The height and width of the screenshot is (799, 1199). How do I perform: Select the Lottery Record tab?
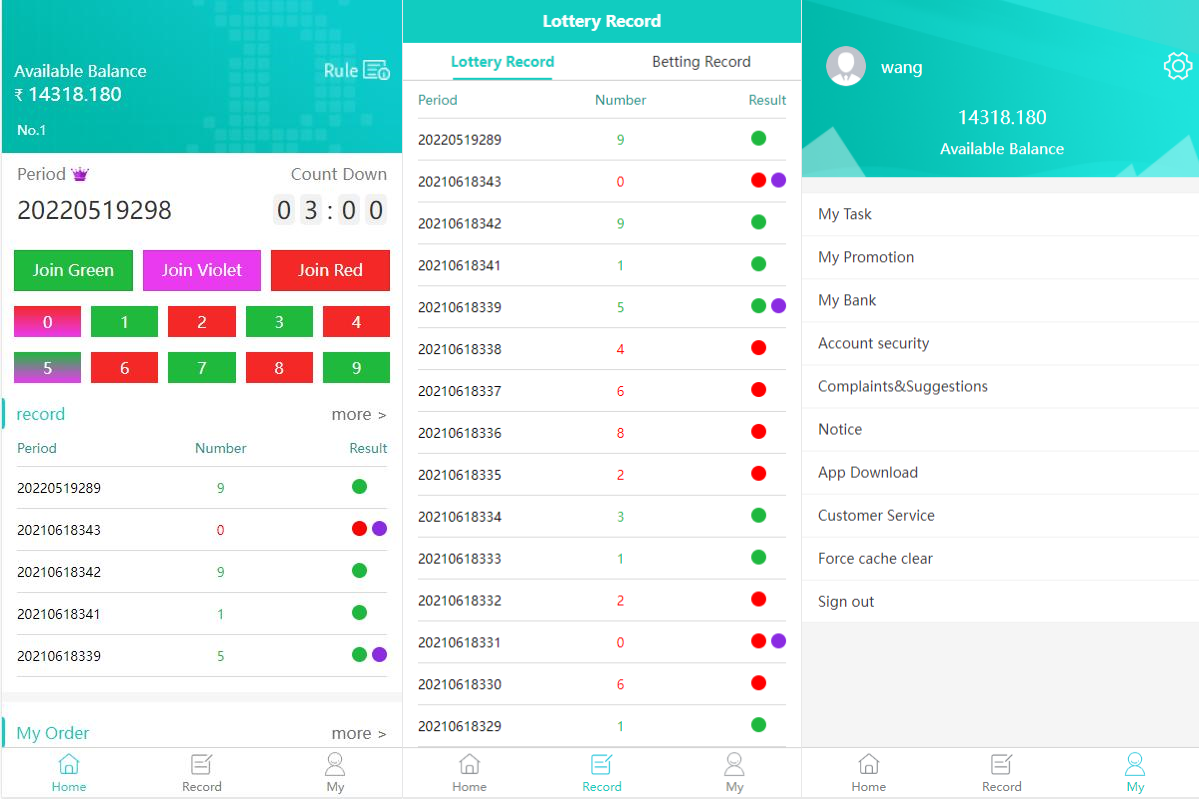[501, 61]
